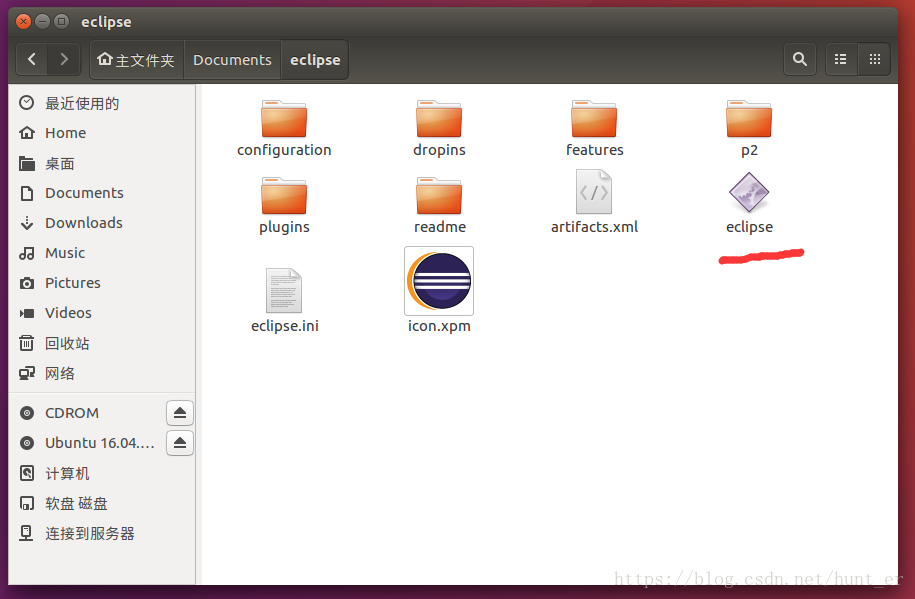Click the plugins folder label
This screenshot has height=599, width=915.
(x=284, y=227)
